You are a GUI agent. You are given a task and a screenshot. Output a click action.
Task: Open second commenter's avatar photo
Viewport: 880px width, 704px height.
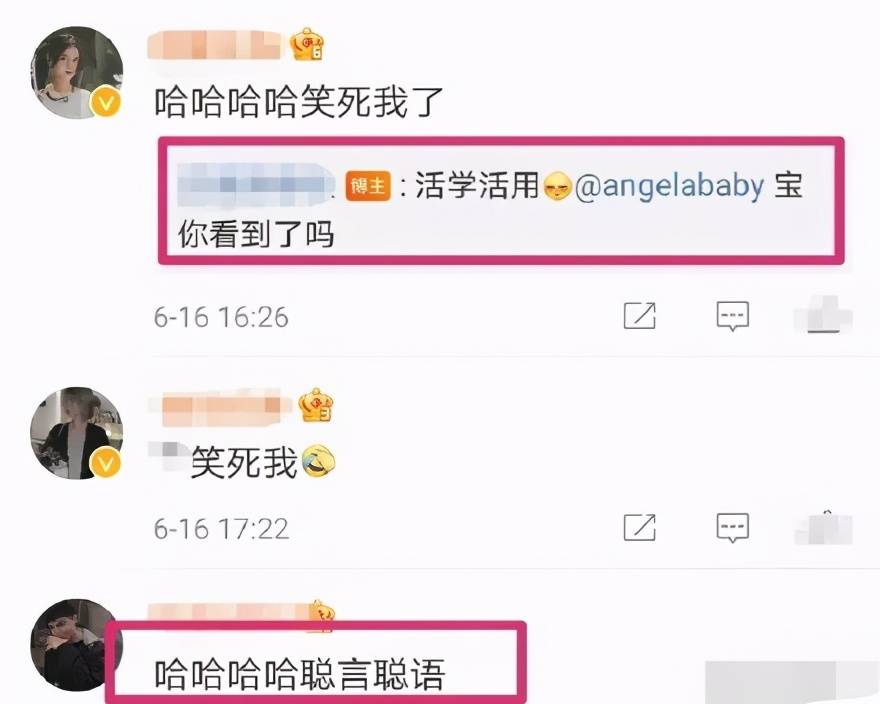coord(77,433)
